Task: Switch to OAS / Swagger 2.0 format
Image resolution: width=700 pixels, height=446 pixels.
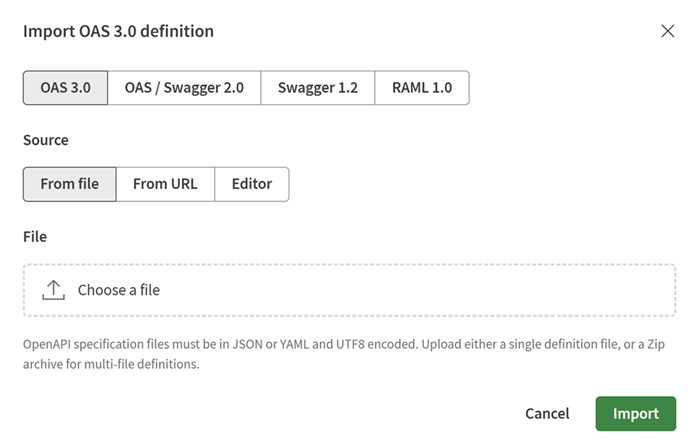Action: tap(184, 88)
